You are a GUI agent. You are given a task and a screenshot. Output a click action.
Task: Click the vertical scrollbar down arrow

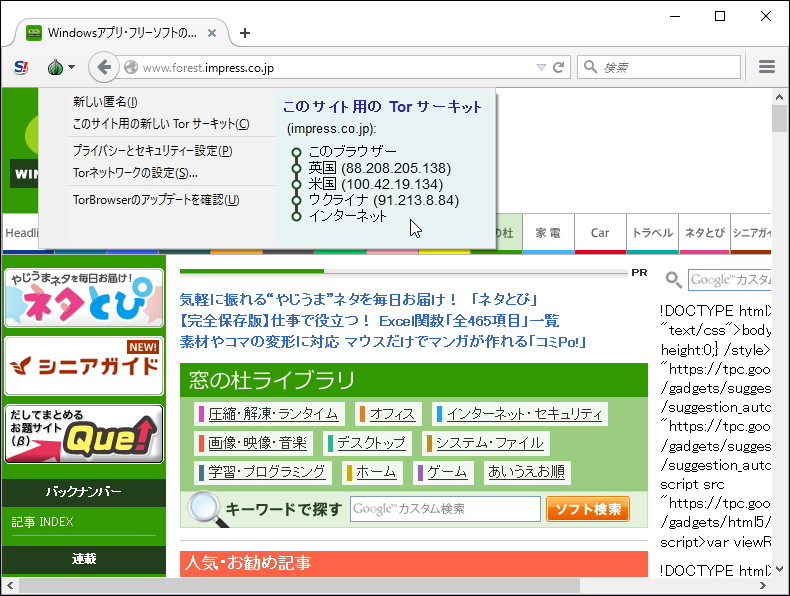point(779,569)
